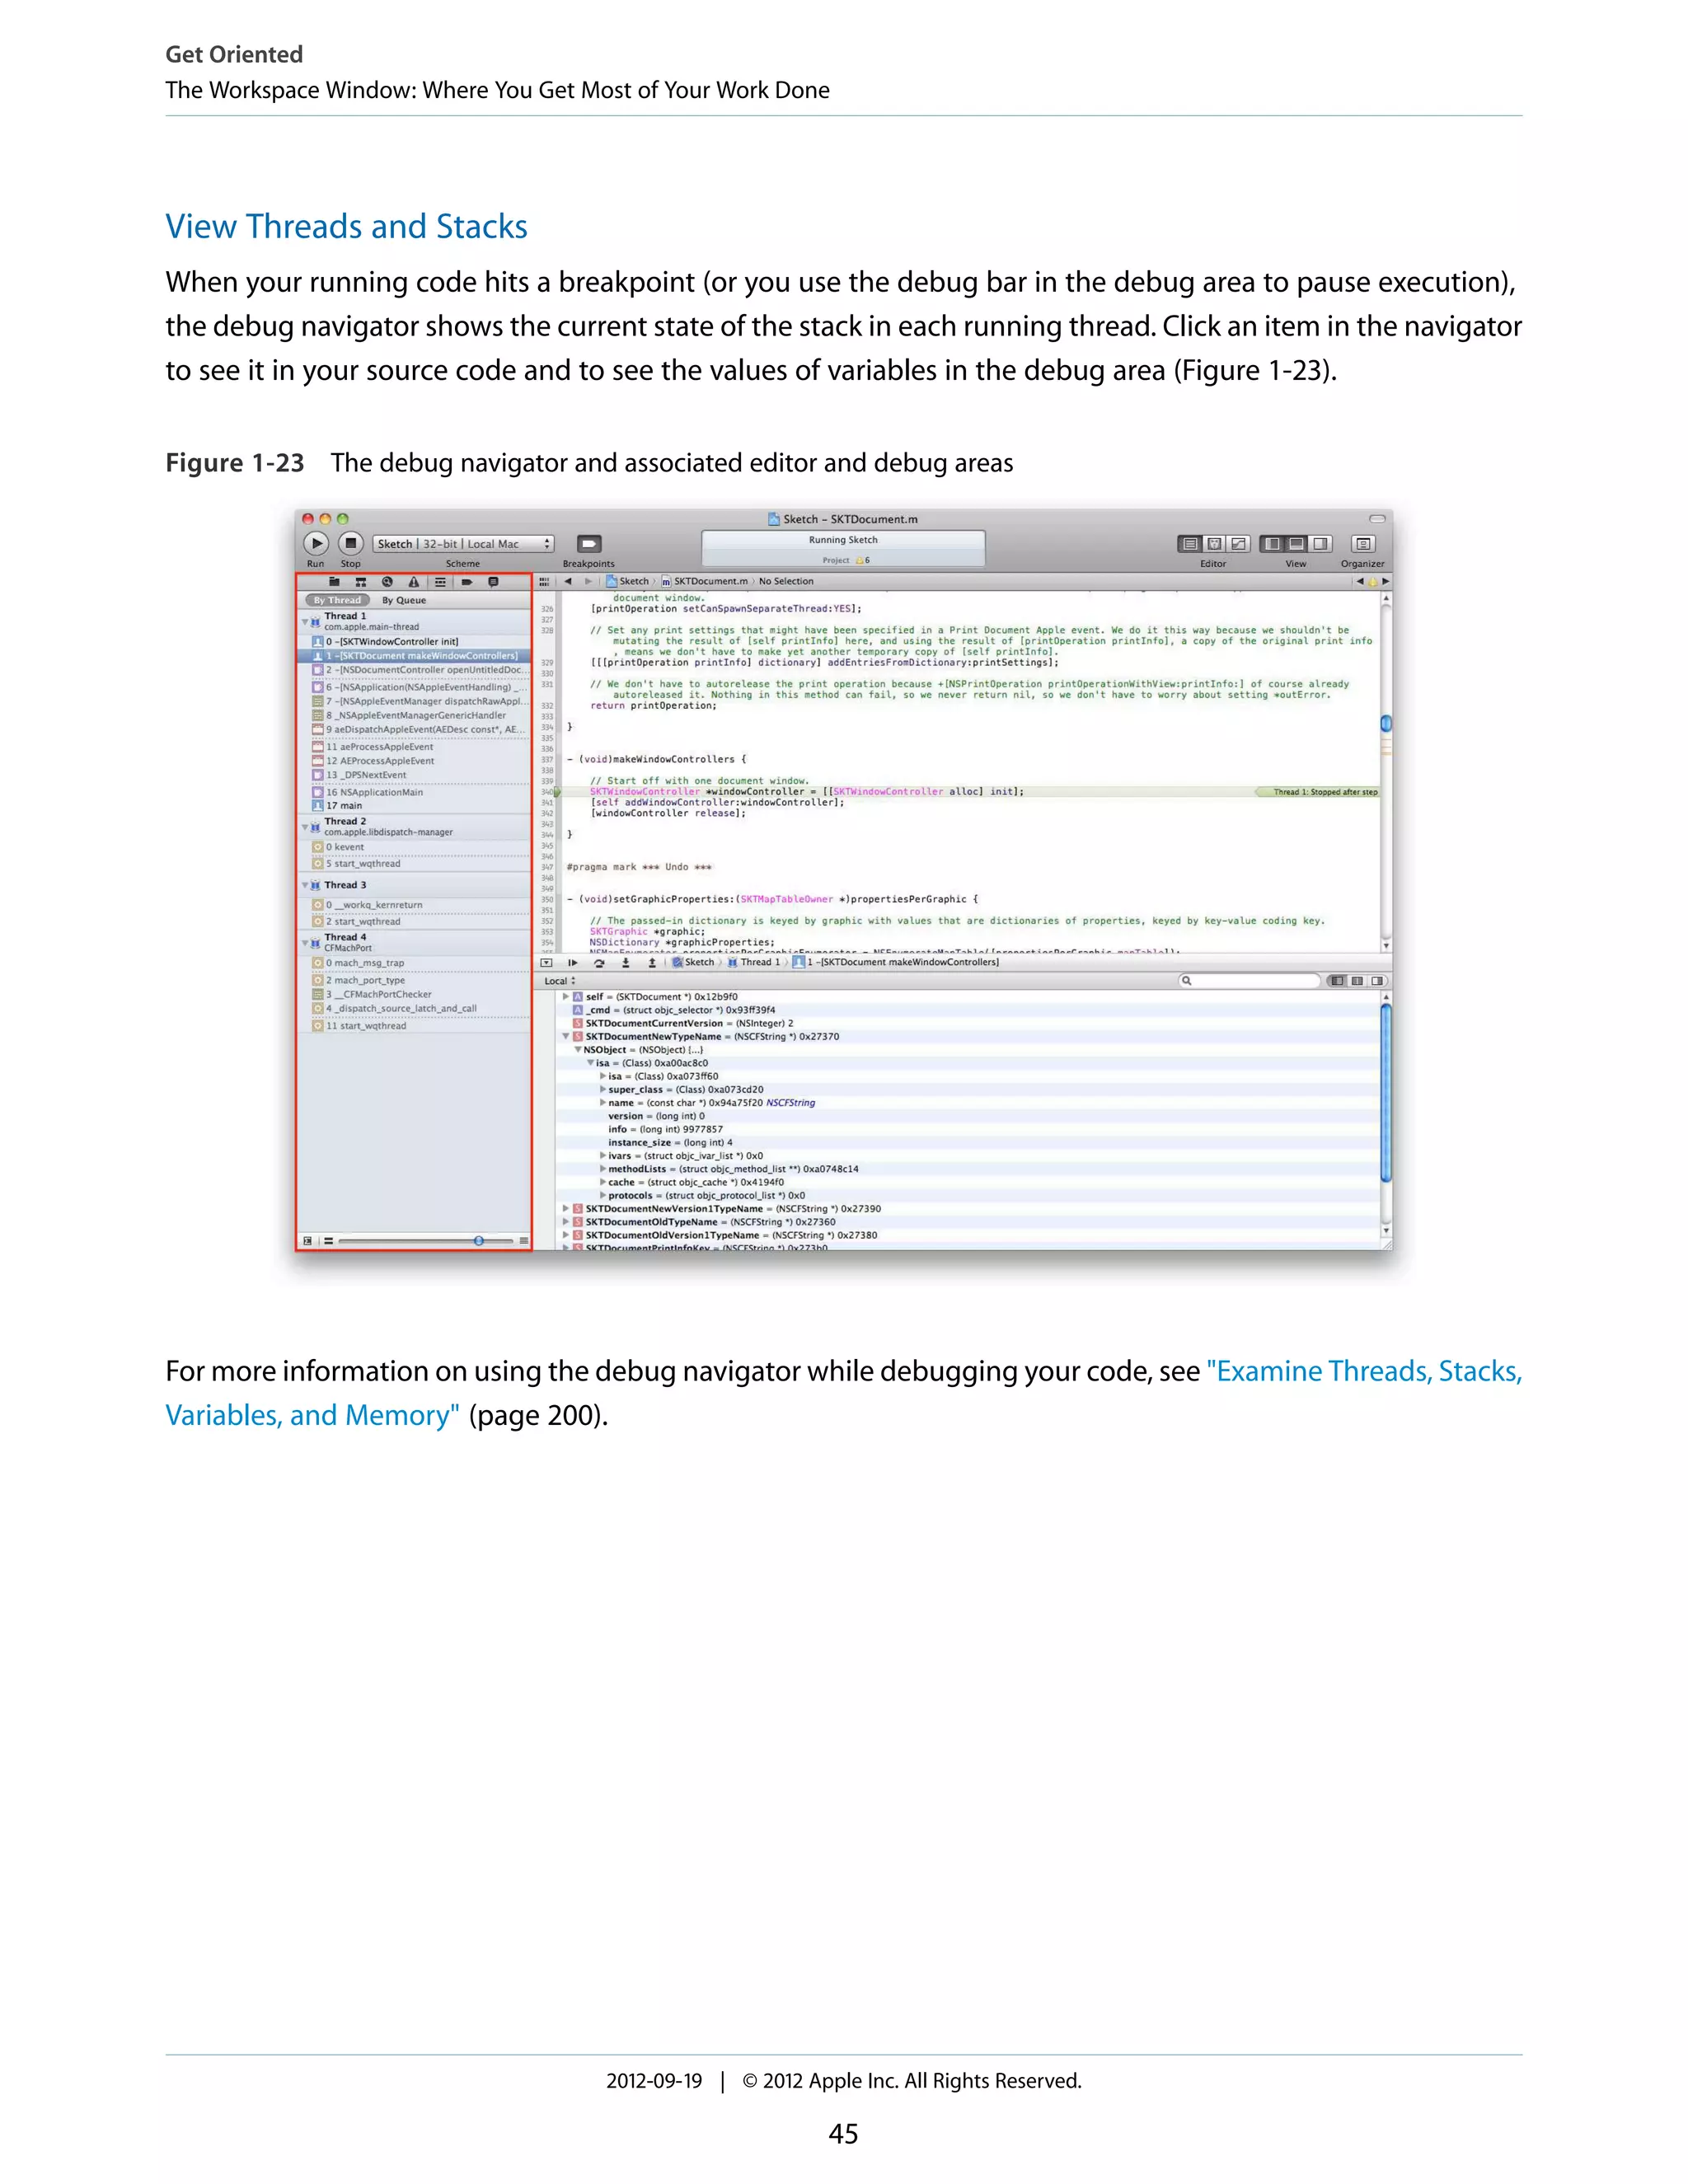Expand the self variable row

[566, 997]
